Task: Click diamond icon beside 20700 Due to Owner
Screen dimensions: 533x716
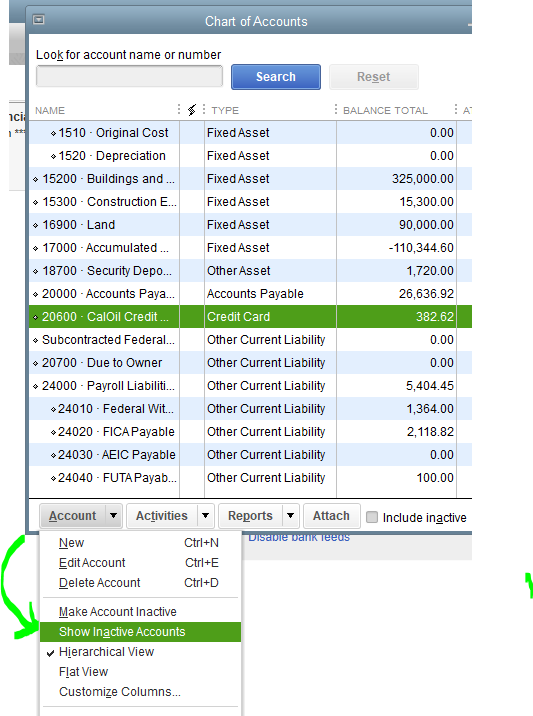Action: [36, 363]
